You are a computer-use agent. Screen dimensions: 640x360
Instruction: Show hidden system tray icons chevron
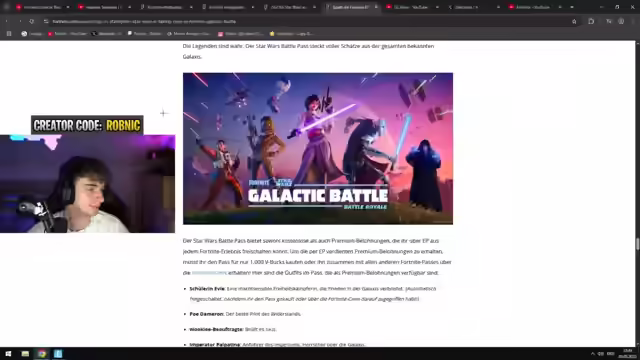(x=593, y=353)
